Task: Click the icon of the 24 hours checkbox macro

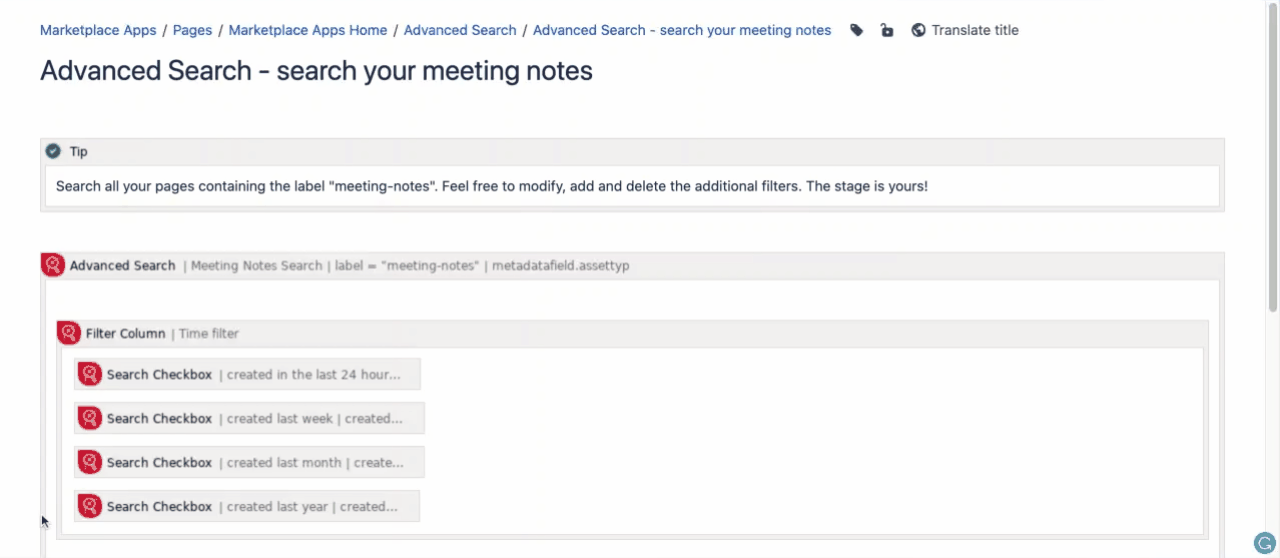Action: pos(90,374)
